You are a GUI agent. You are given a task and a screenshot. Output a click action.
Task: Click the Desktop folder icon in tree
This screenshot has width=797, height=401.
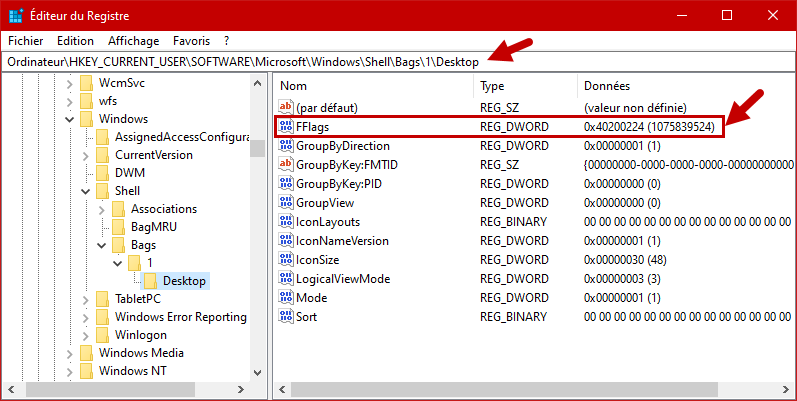coord(151,281)
